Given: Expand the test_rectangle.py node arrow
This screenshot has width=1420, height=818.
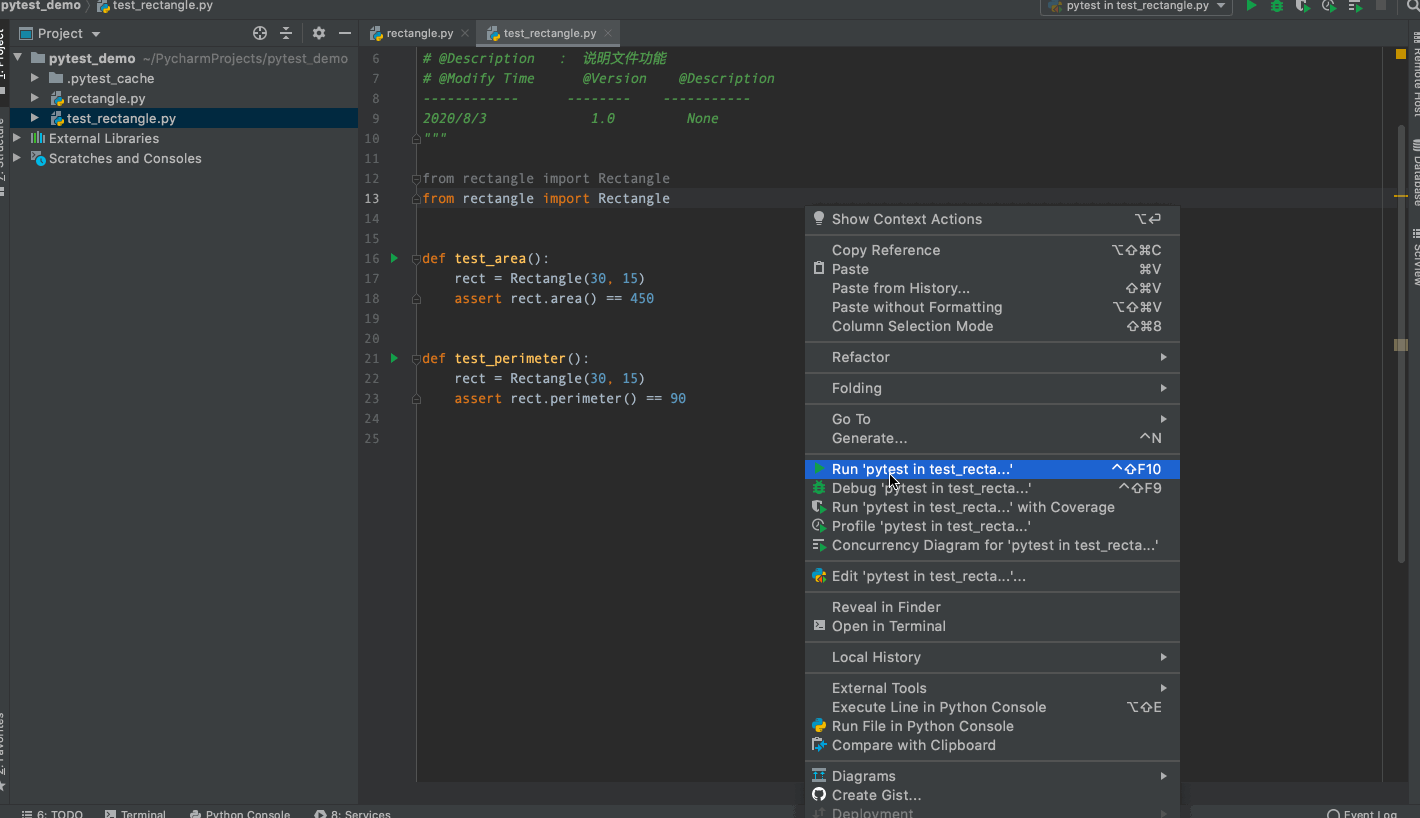Looking at the screenshot, I should [35, 118].
